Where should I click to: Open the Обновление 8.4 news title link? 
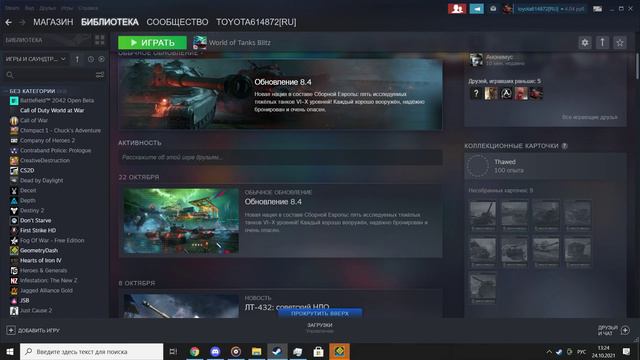[x=273, y=202]
